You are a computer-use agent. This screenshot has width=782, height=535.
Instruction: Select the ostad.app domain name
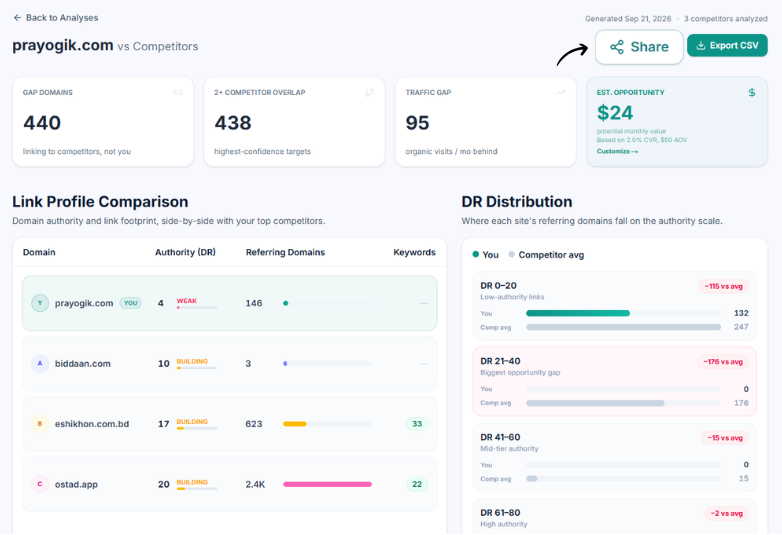[76, 484]
